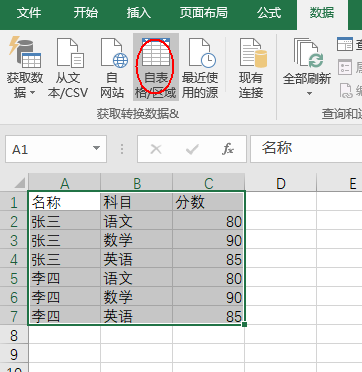Confirm the formula bar entry with checkmark
The width and height of the screenshot is (362, 372).
(x=192, y=149)
